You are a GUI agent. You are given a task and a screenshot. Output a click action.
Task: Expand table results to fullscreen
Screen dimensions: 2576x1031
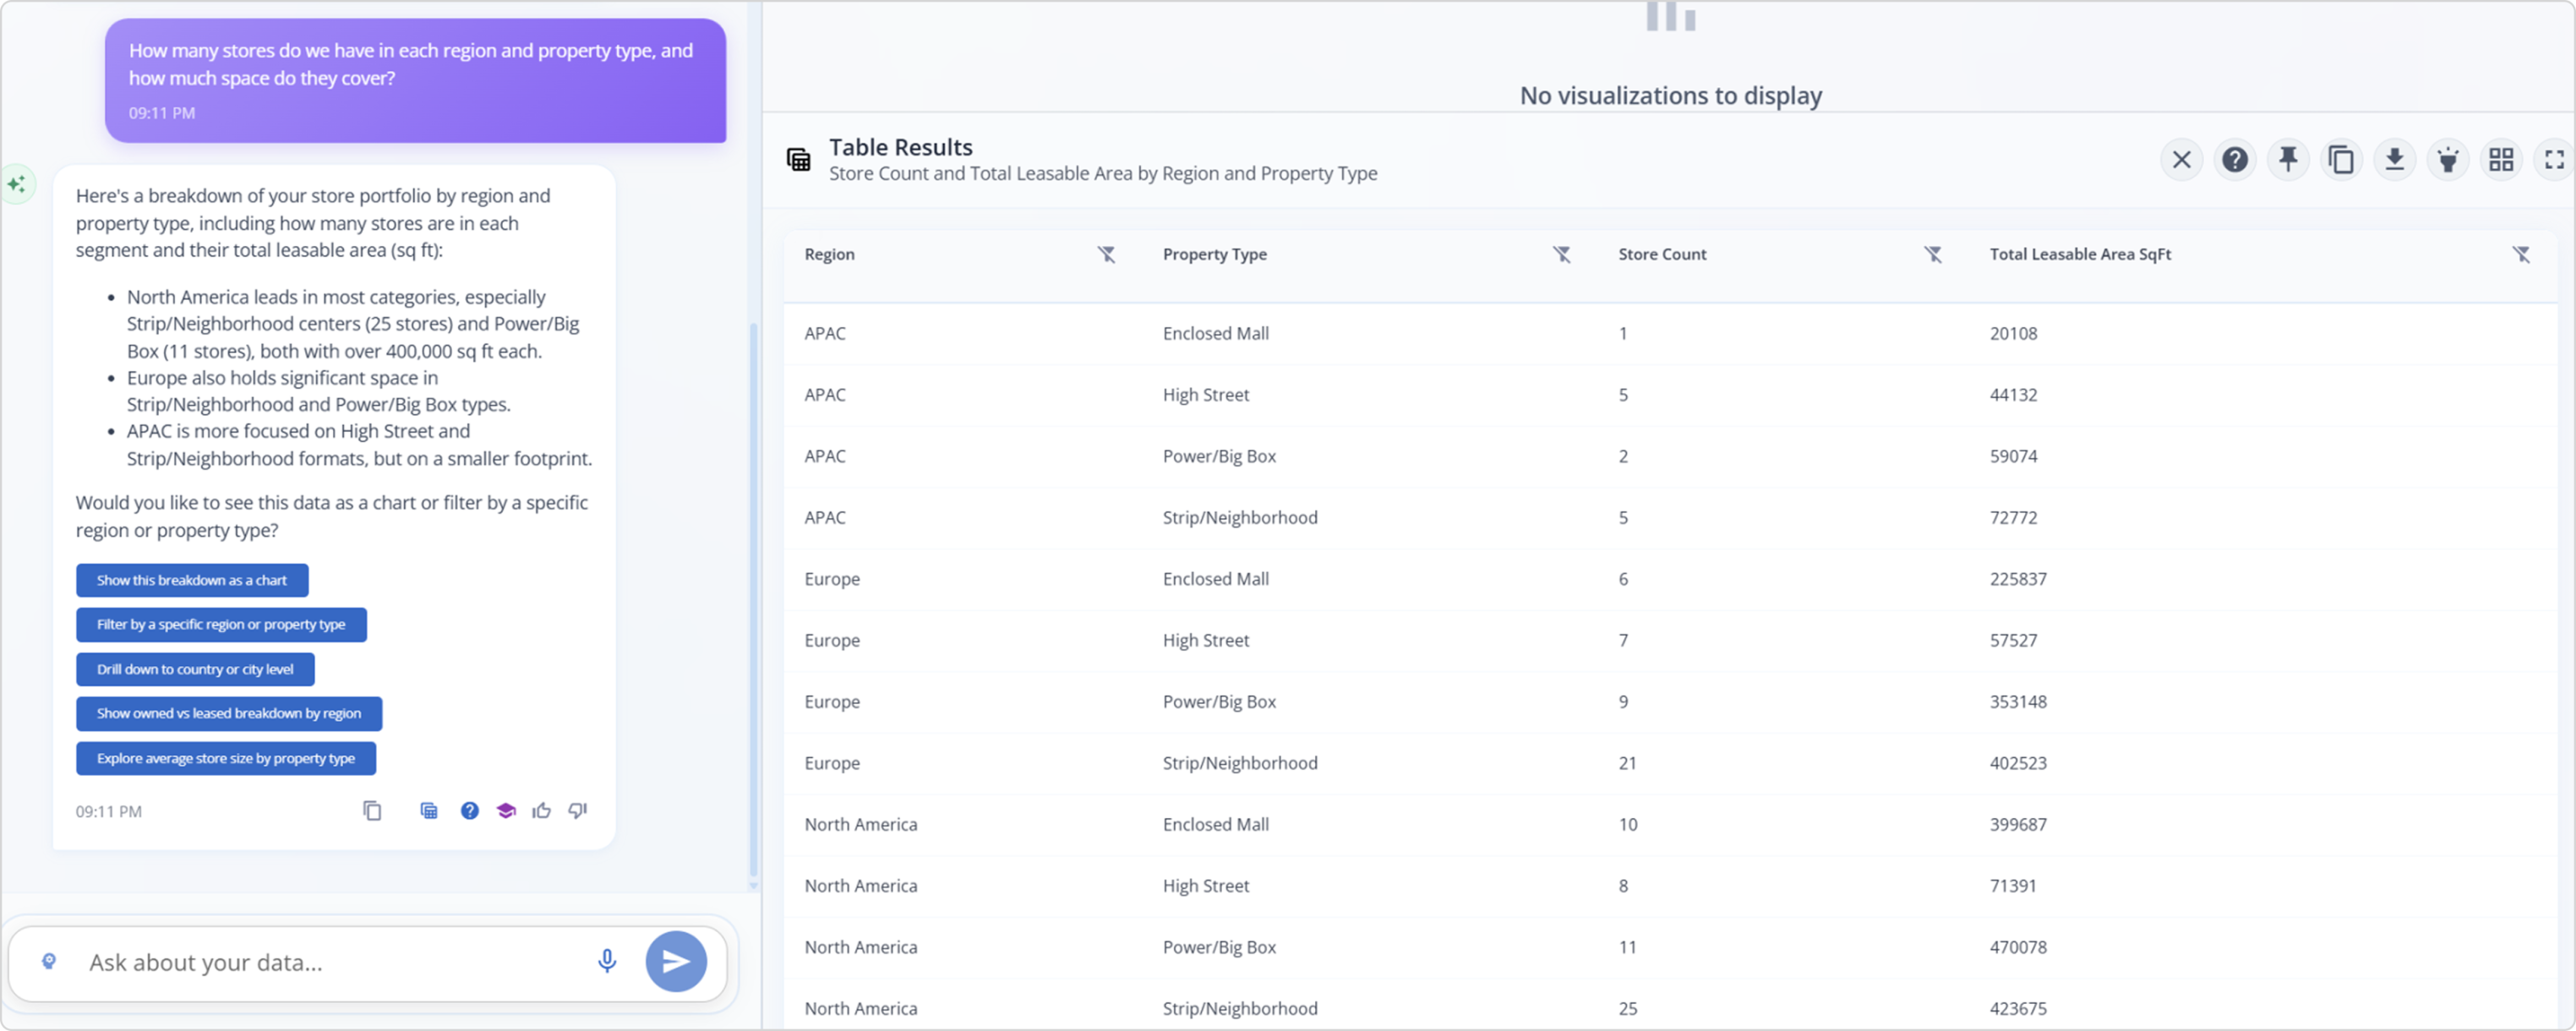(2554, 160)
